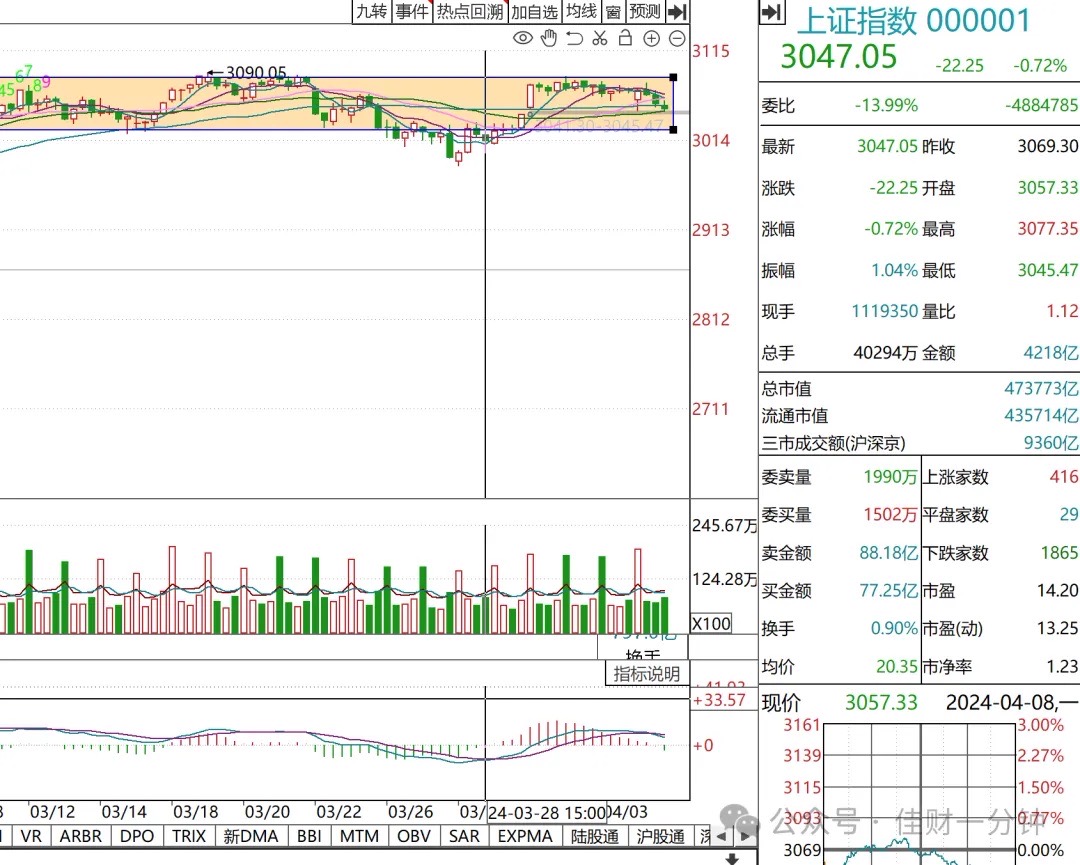1080x865 pixels.
Task: Select the OBV indicator tab
Action: [414, 836]
